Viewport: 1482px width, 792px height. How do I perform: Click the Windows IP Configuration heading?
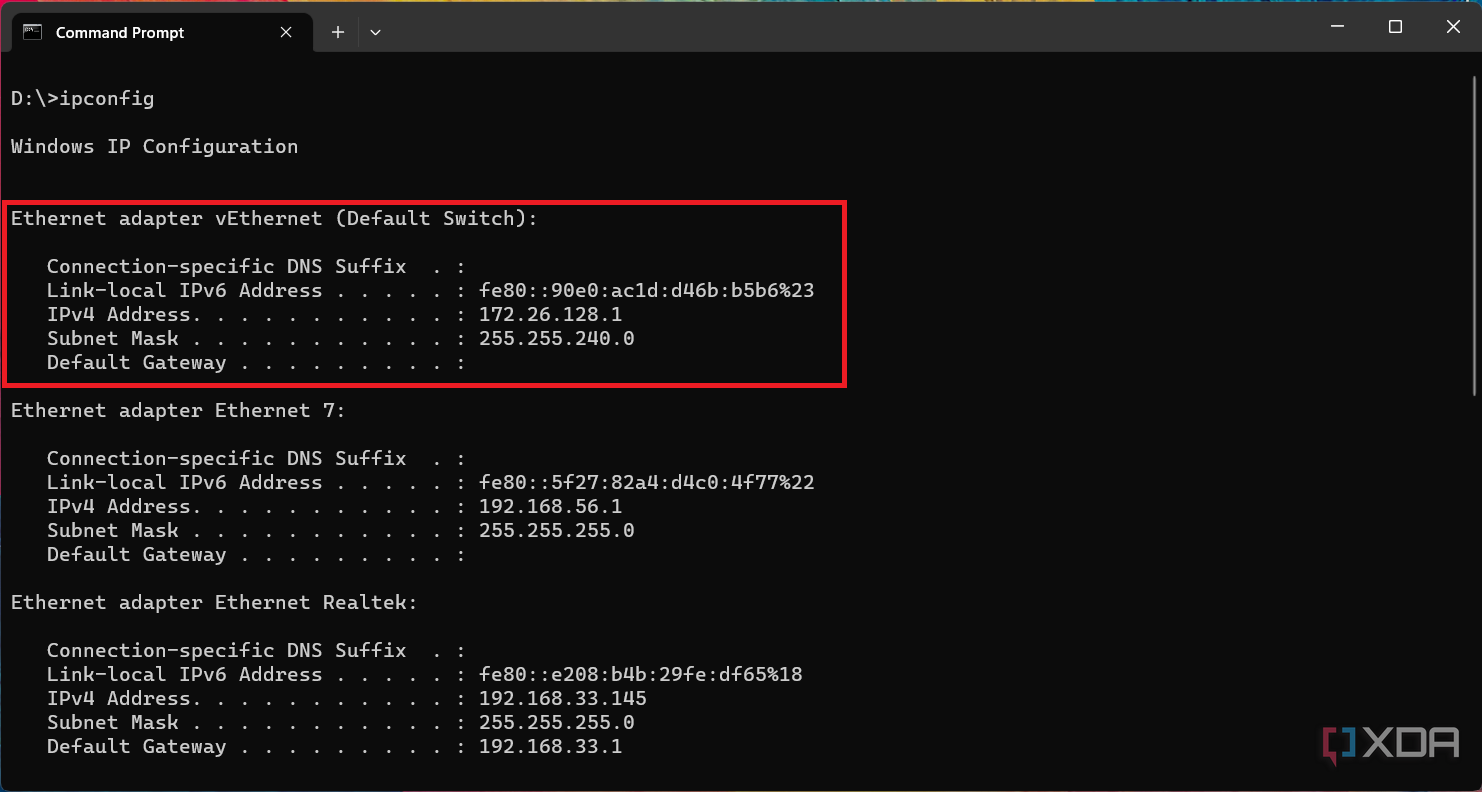click(155, 146)
